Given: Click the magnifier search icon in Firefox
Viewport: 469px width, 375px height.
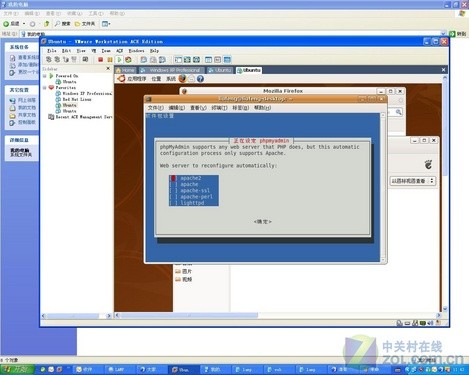Looking at the screenshot, I should [399, 112].
